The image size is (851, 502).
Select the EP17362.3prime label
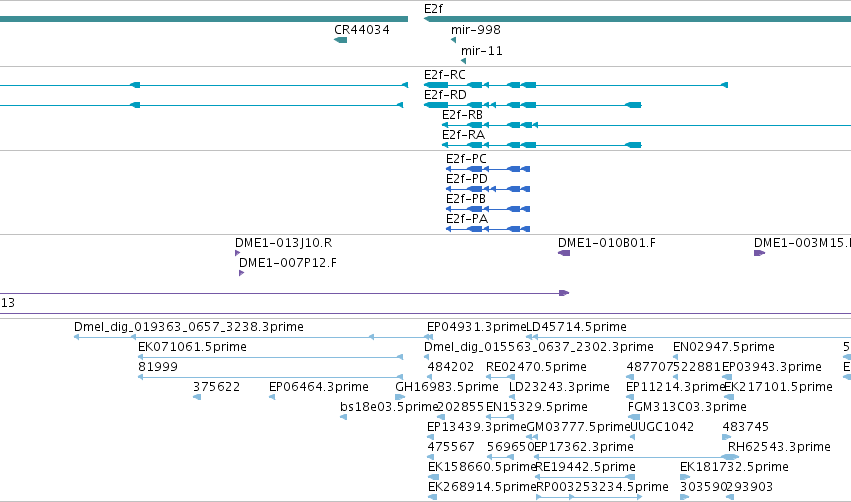[584, 448]
